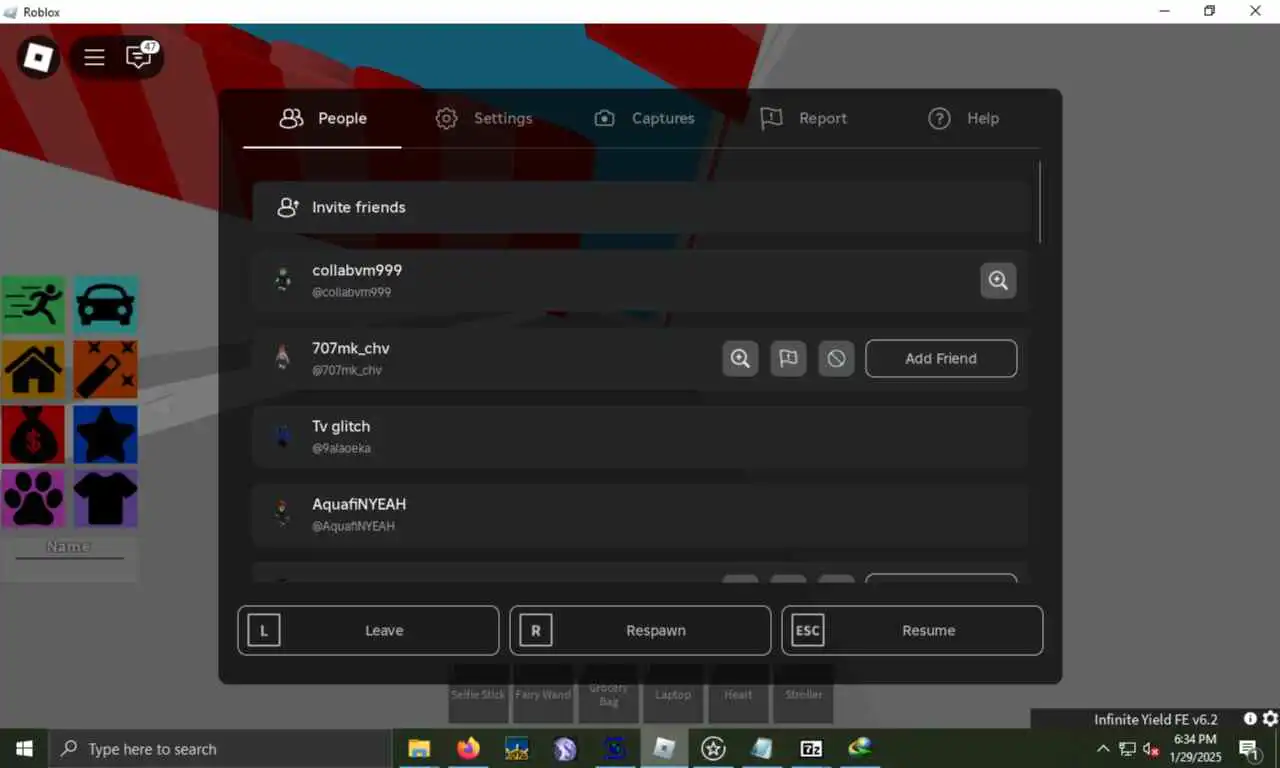The height and width of the screenshot is (768, 1280).
Task: Inspect 707mk_chv's avatar with magnifier icon
Action: (740, 358)
